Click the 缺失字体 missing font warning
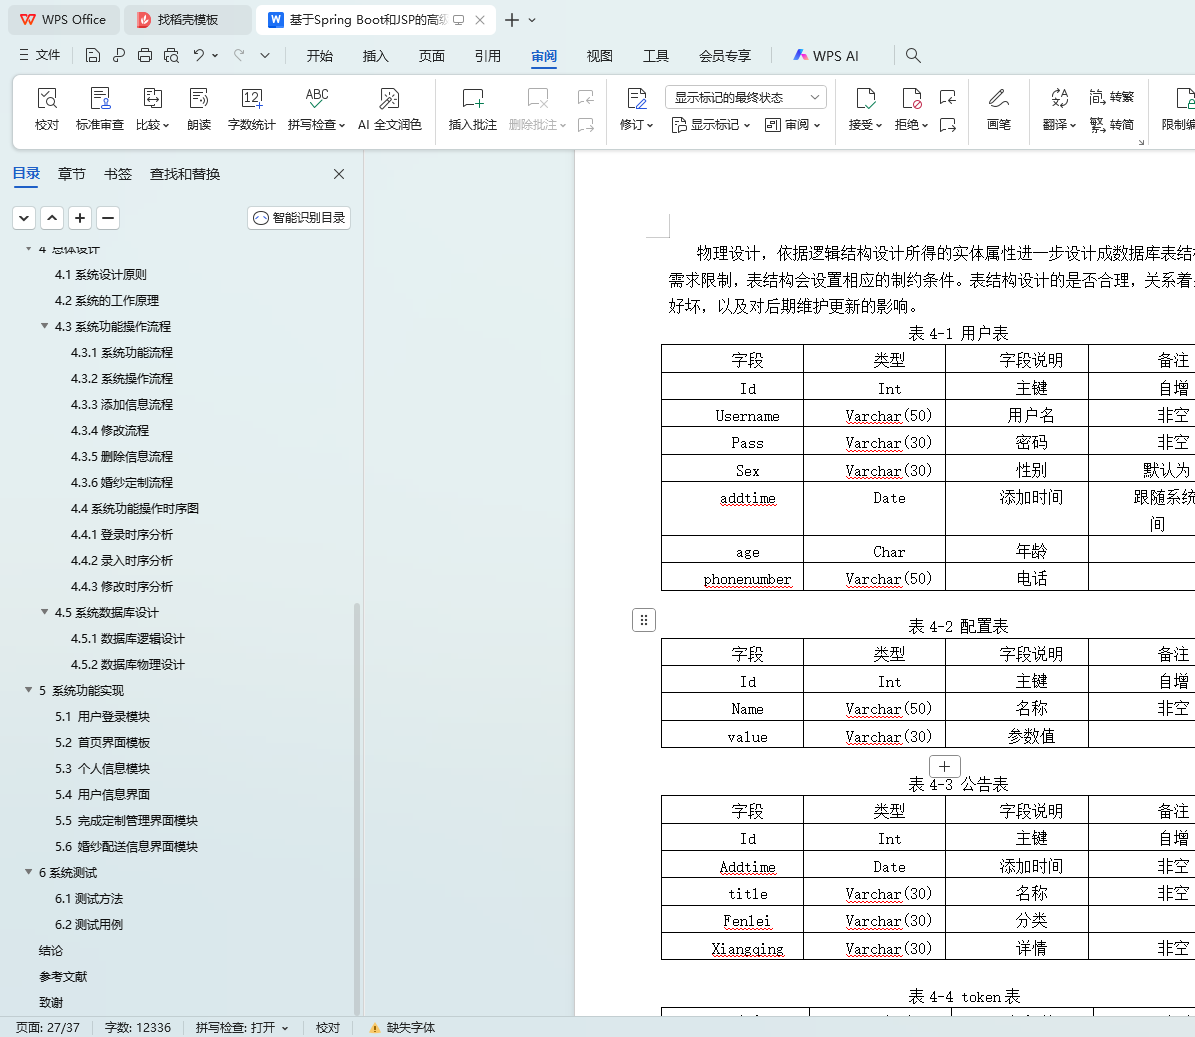This screenshot has height=1037, width=1195. coord(402,1027)
